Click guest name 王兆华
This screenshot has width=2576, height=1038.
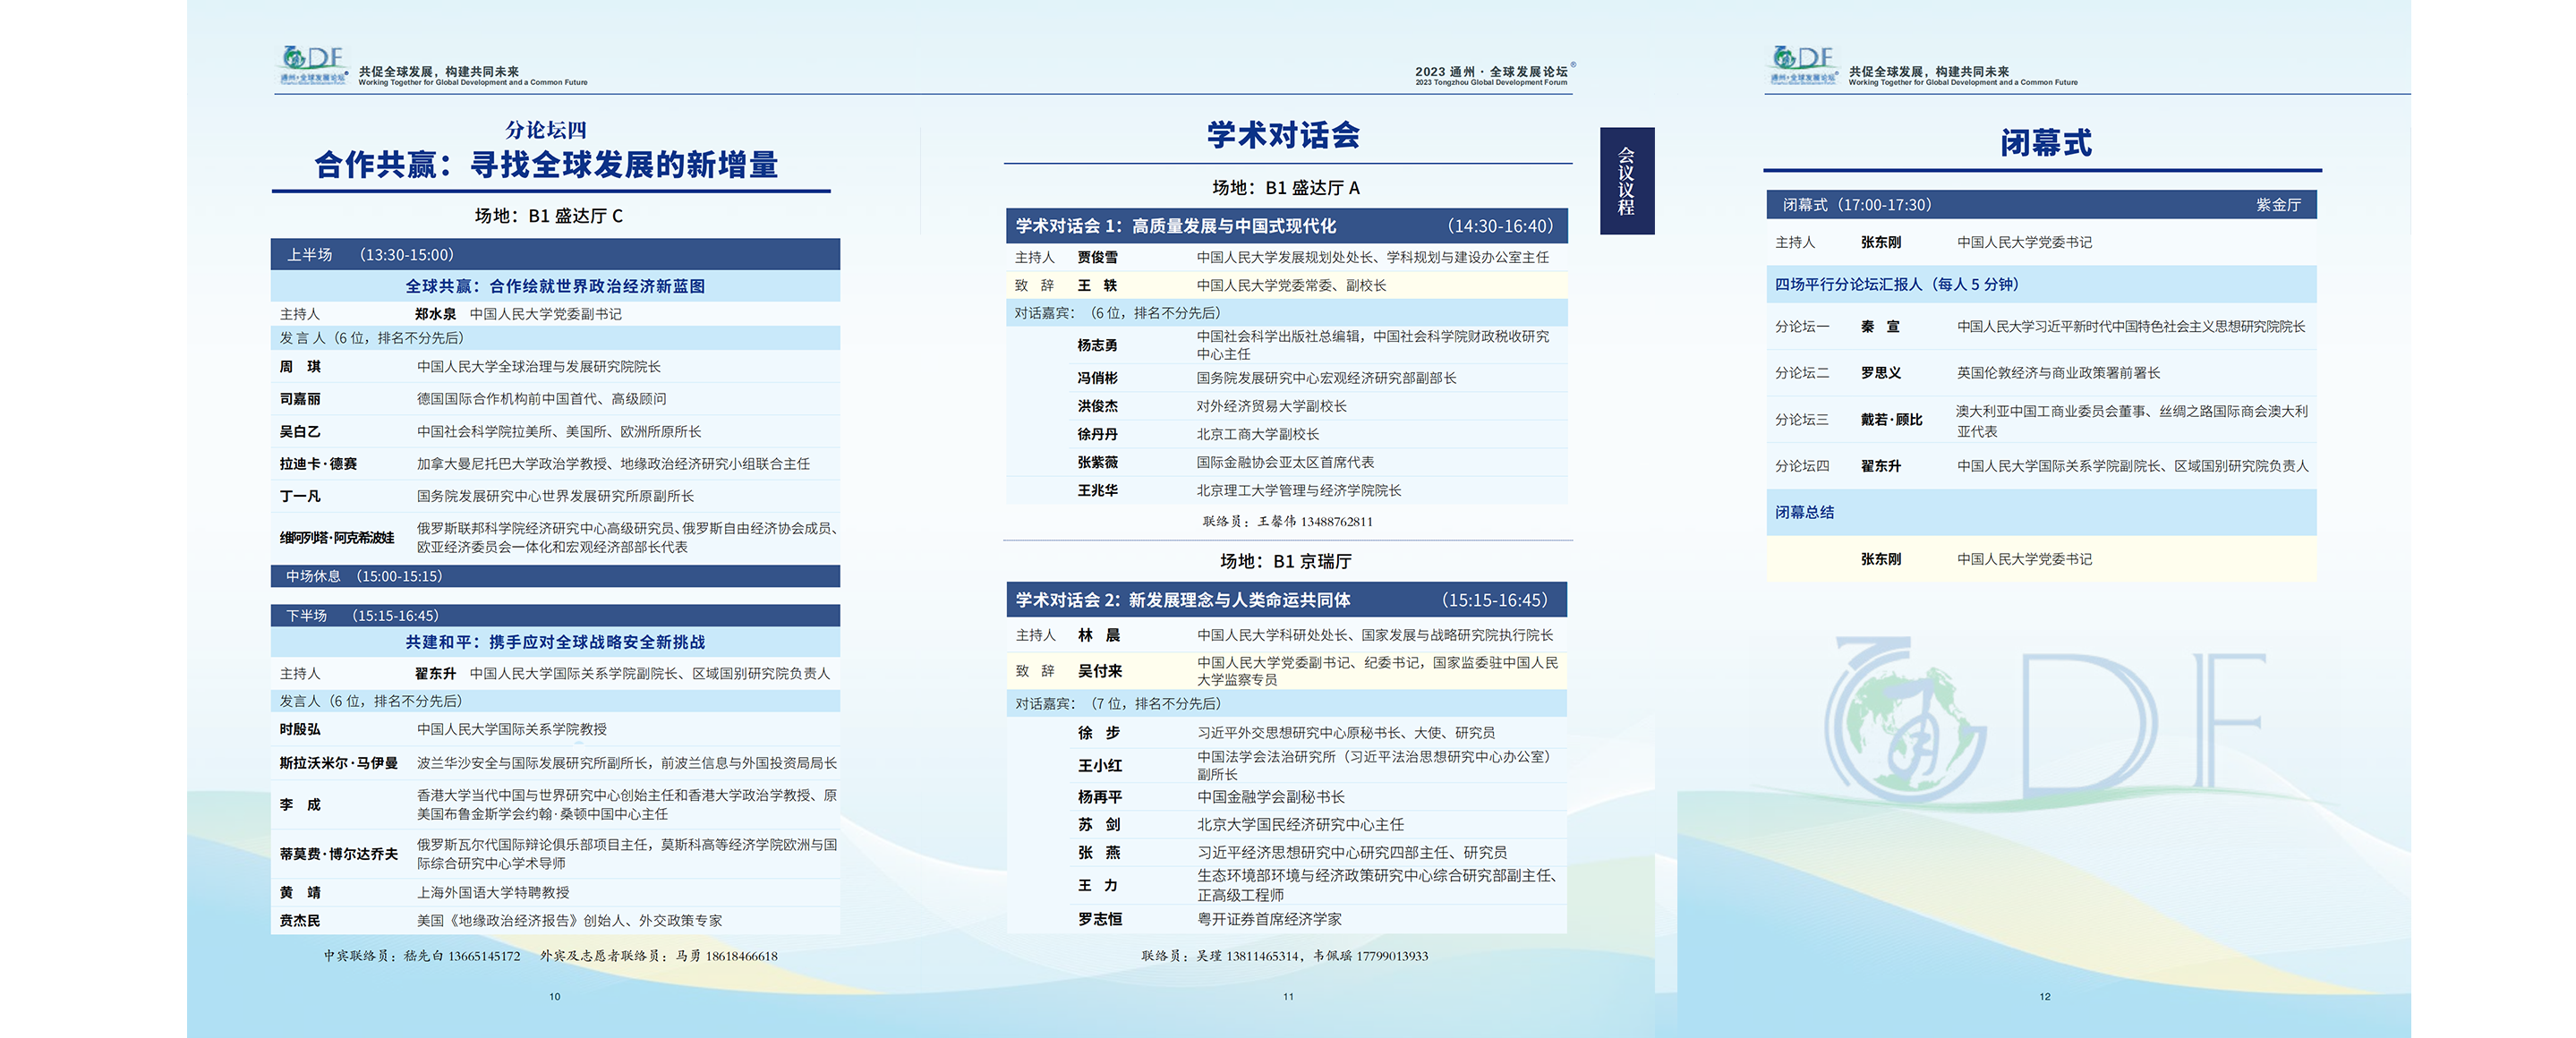tap(1097, 491)
